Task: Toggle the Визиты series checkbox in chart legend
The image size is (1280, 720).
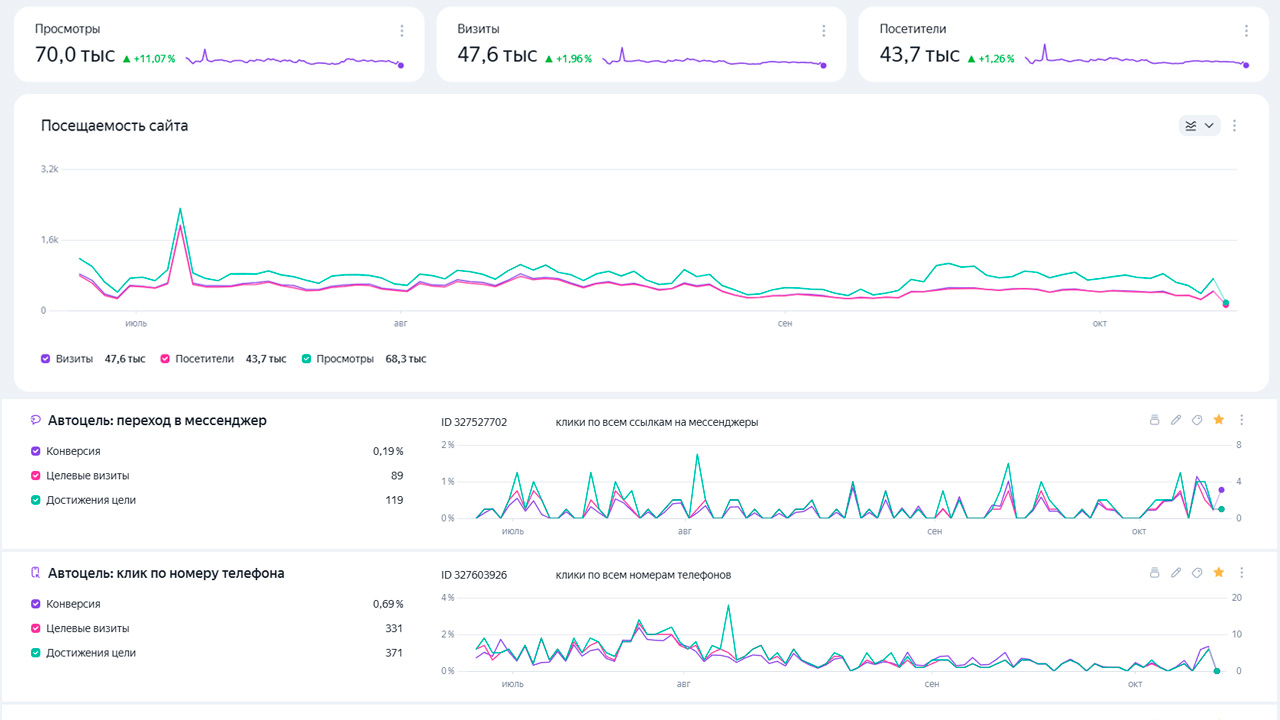Action: click(x=46, y=359)
